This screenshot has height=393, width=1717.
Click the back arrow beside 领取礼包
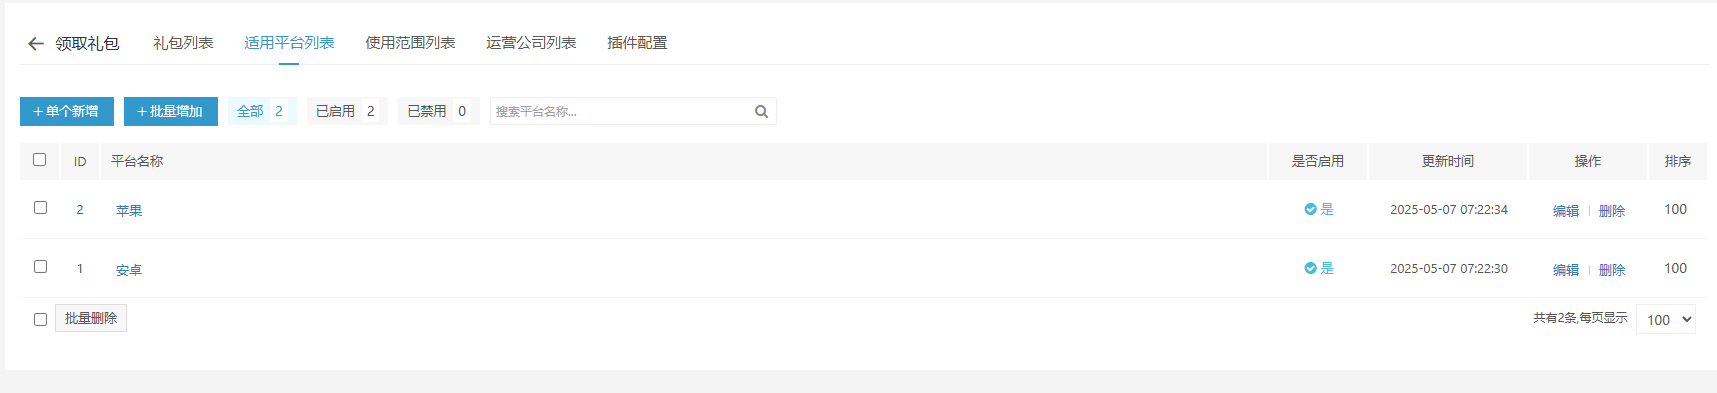coord(36,44)
